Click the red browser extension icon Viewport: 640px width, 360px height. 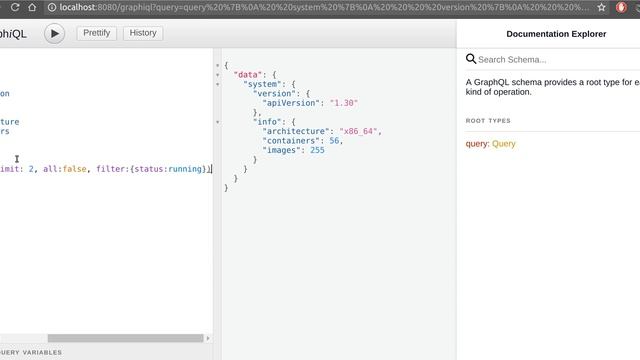point(621,7)
